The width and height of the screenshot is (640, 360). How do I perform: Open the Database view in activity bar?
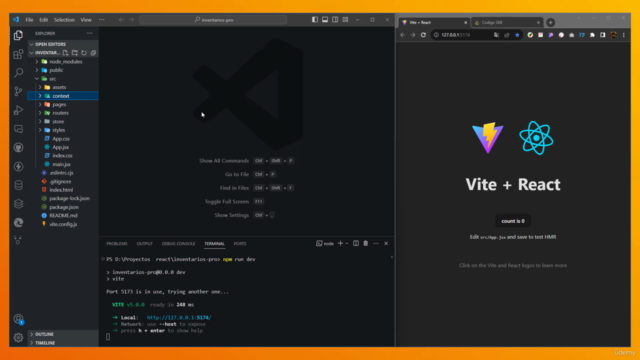pyautogui.click(x=18, y=185)
